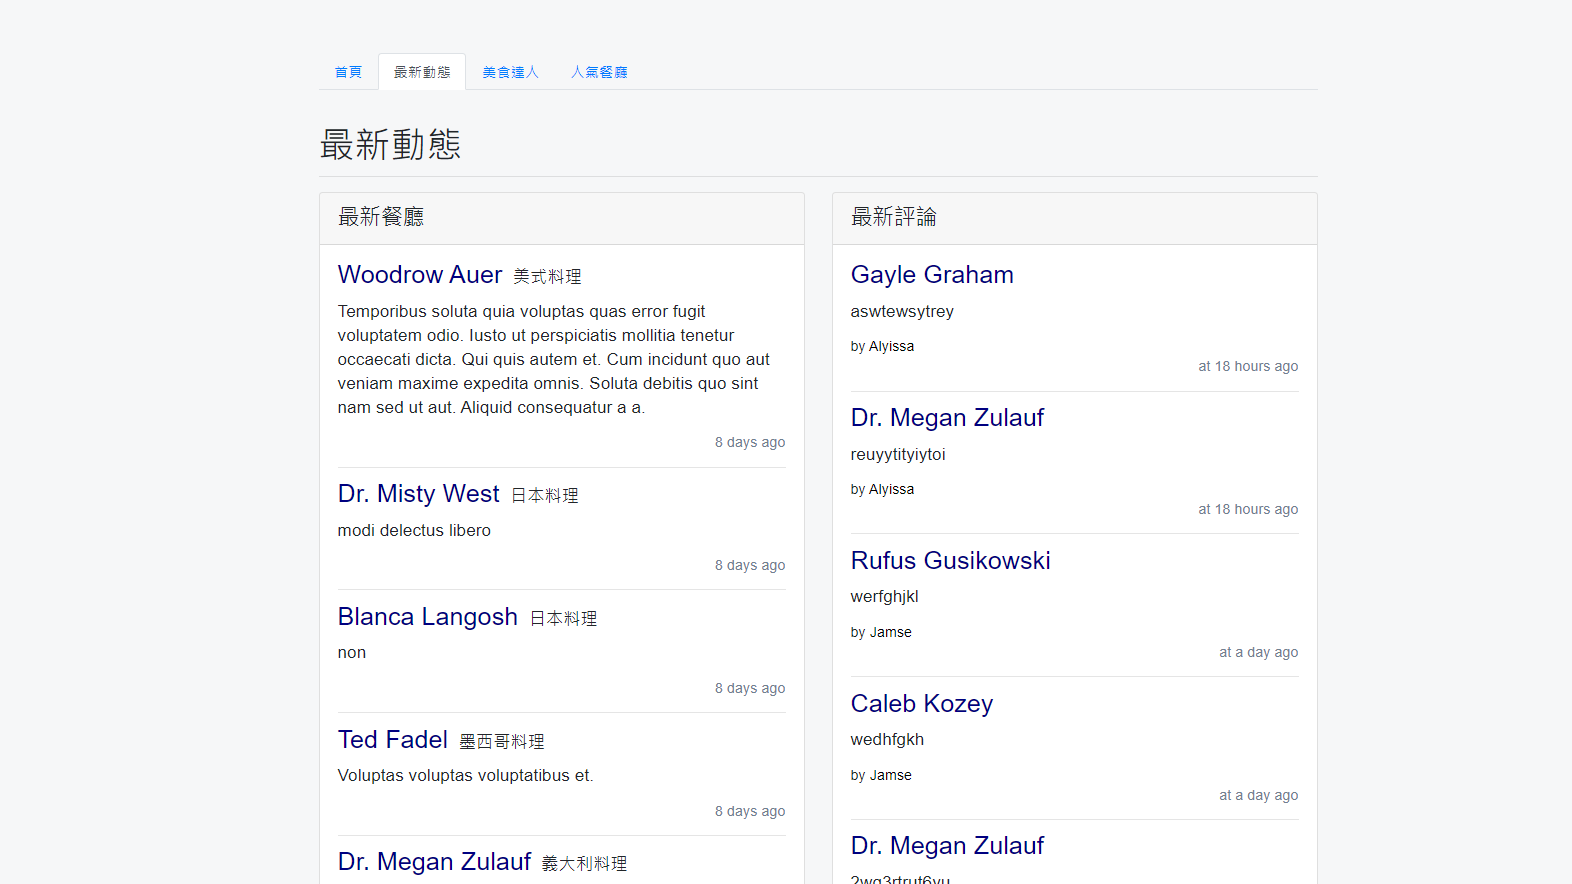Open Dr. Megan Zulauf in 最新餐廳 list
Image resolution: width=1572 pixels, height=884 pixels.
point(434,862)
